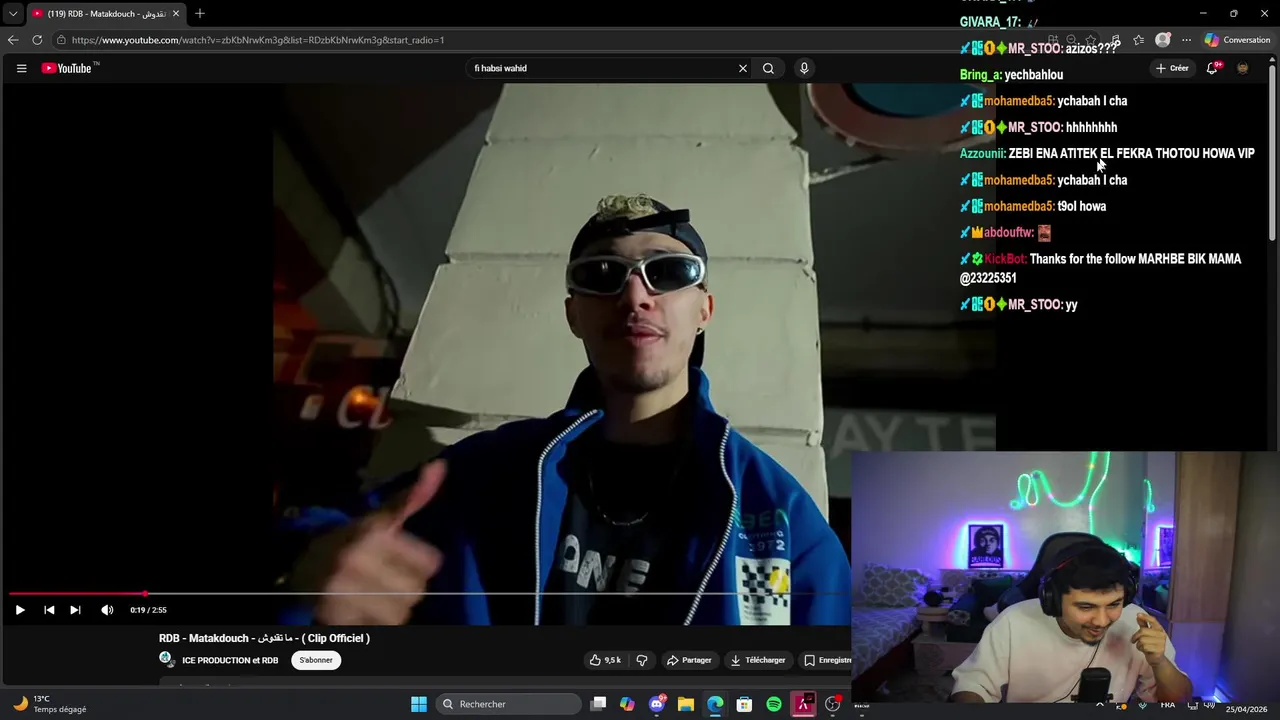Screen dimensions: 1280x720
Task: Open the Windows Start menu
Action: [419, 704]
